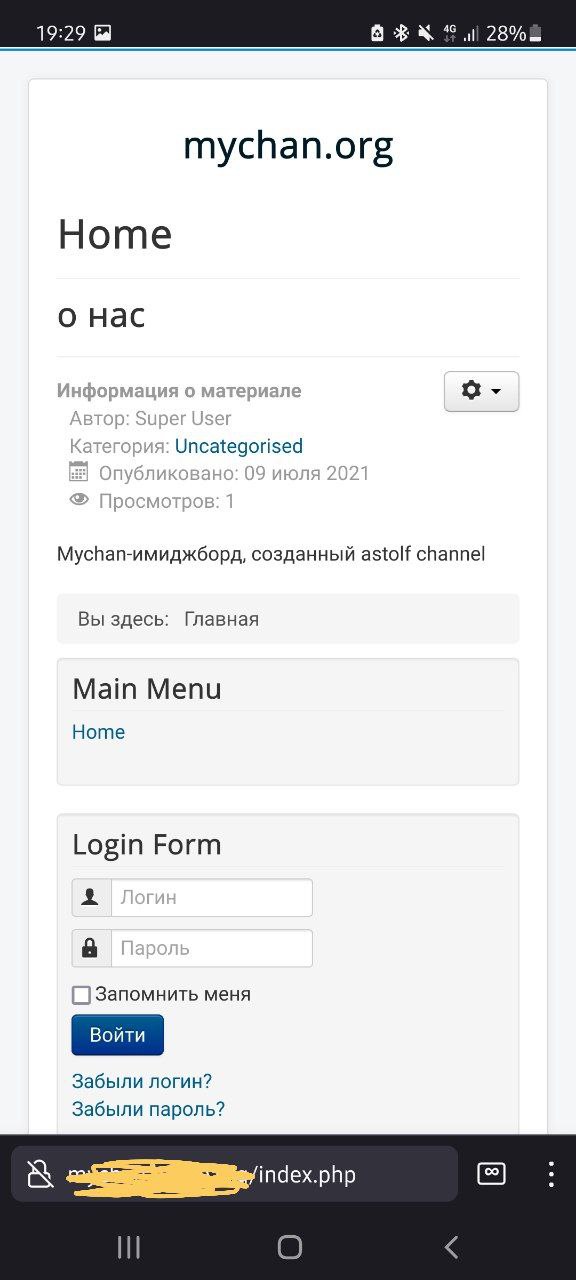Tap the eye icon by Просмотров
This screenshot has height=1280, width=576.
click(x=79, y=500)
